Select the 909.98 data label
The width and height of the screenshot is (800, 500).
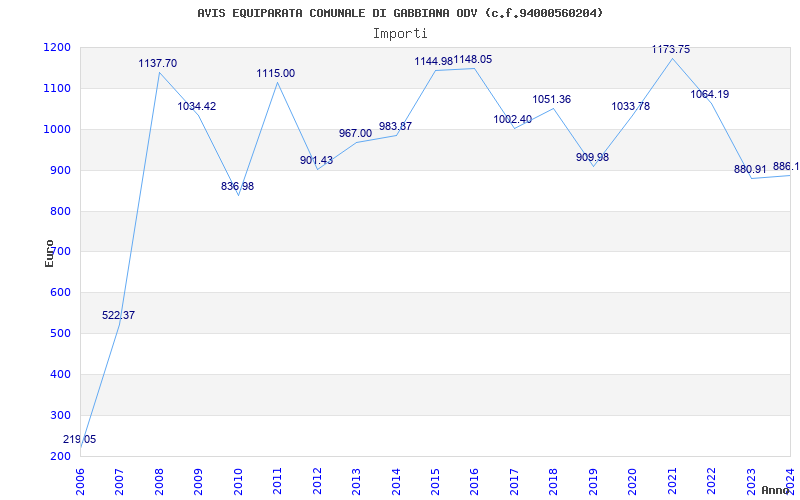tap(592, 157)
